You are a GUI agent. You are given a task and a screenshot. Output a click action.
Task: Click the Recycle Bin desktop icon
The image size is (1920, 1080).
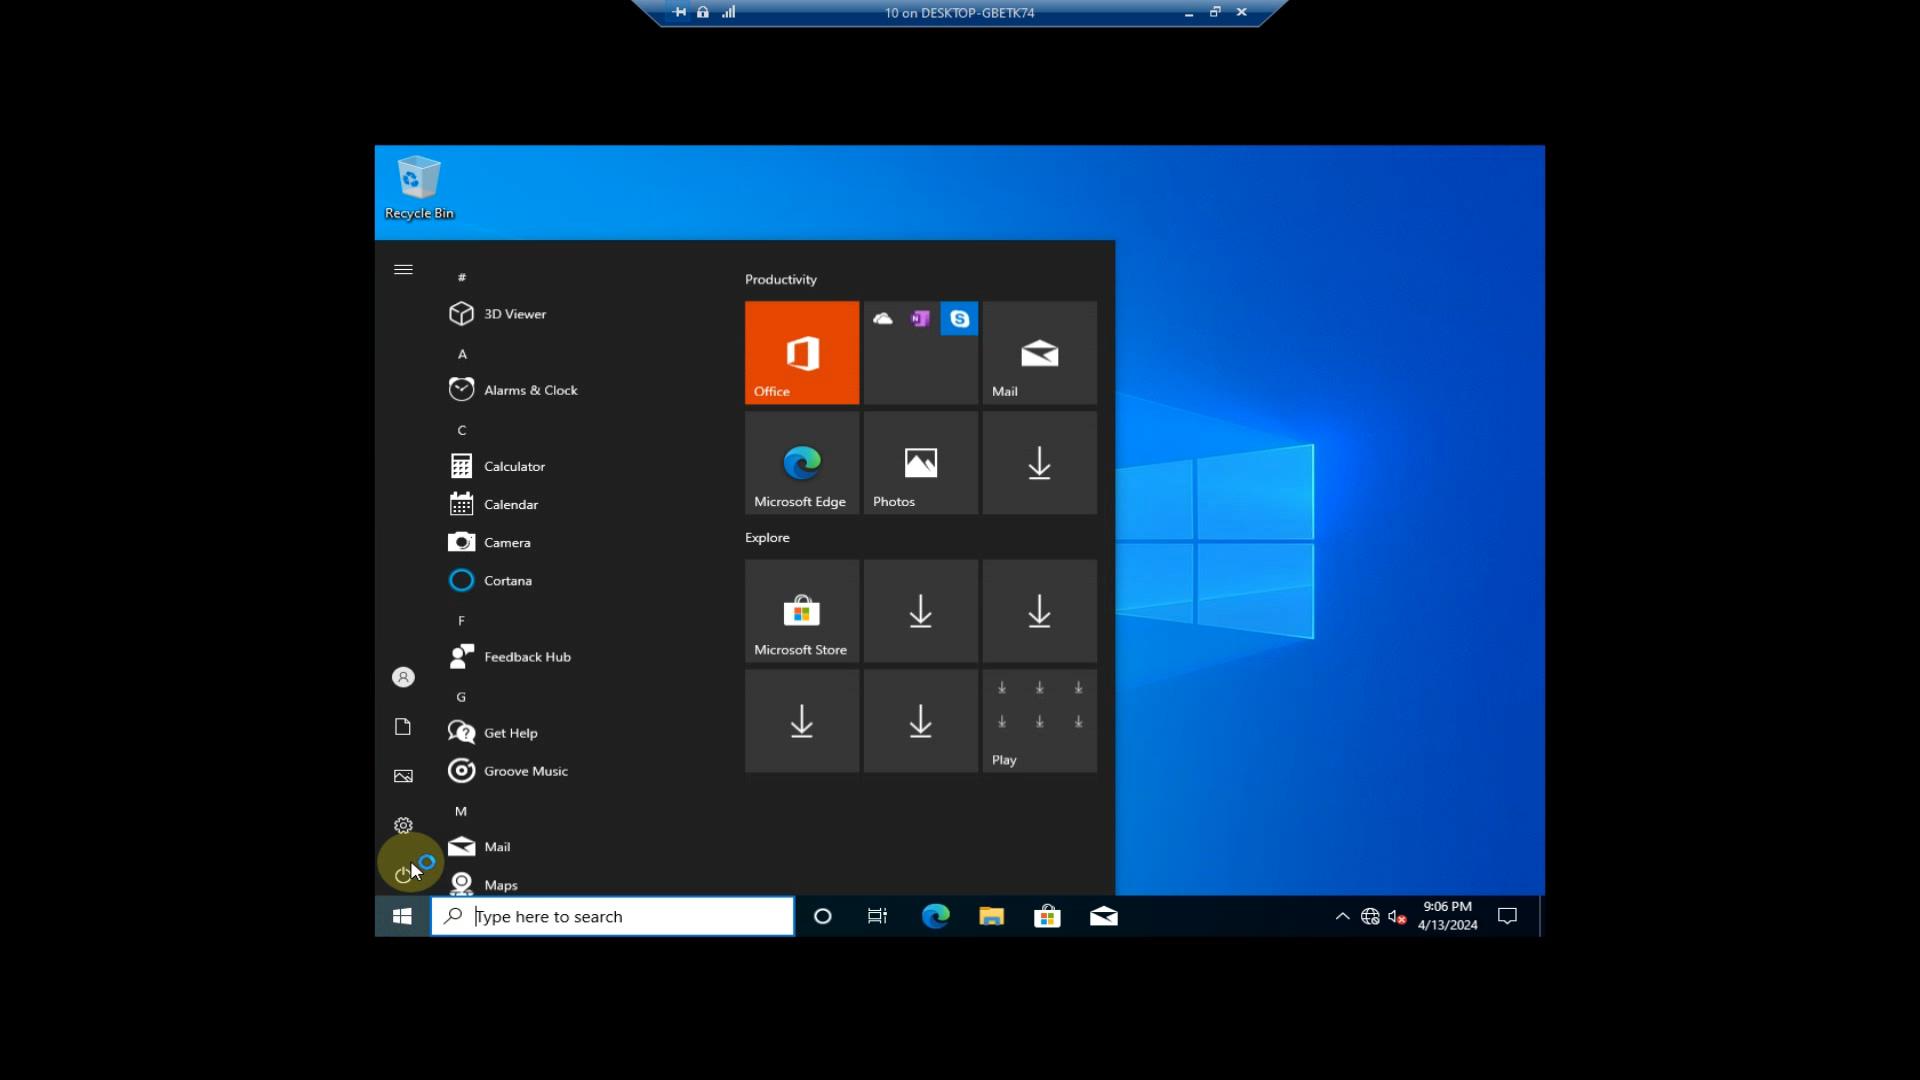pos(419,188)
